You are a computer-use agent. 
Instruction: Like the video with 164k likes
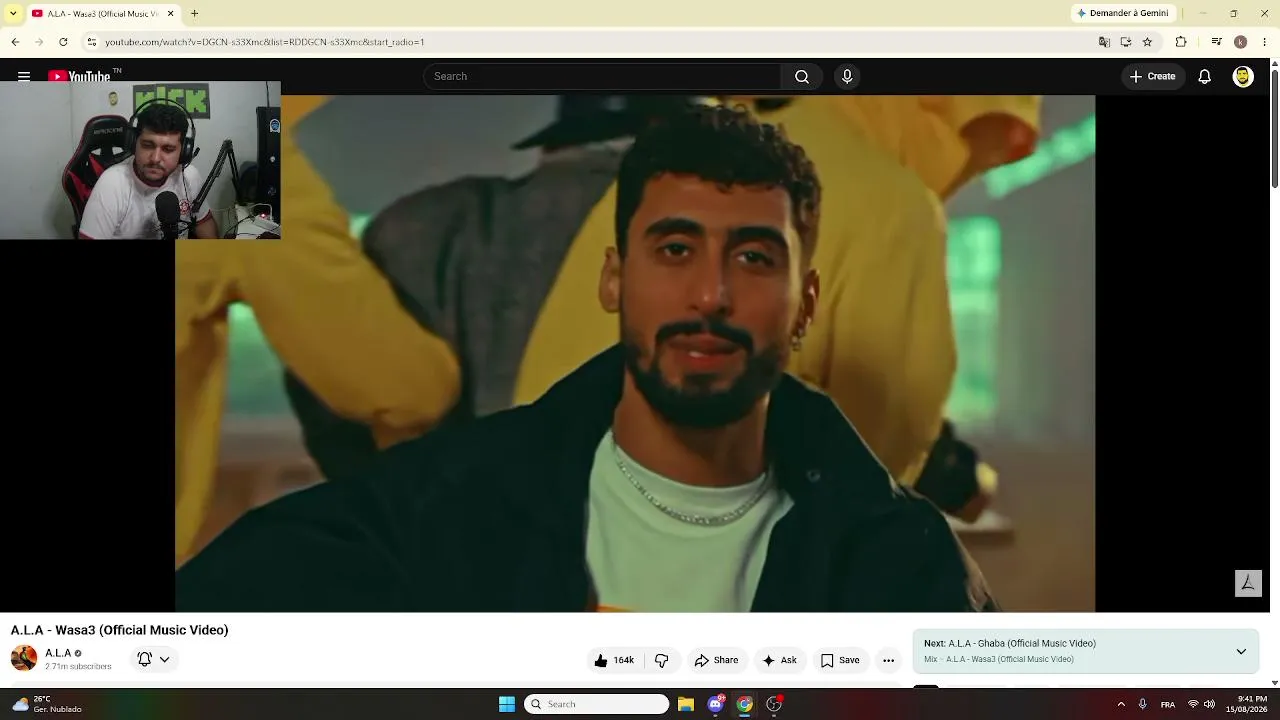click(613, 660)
